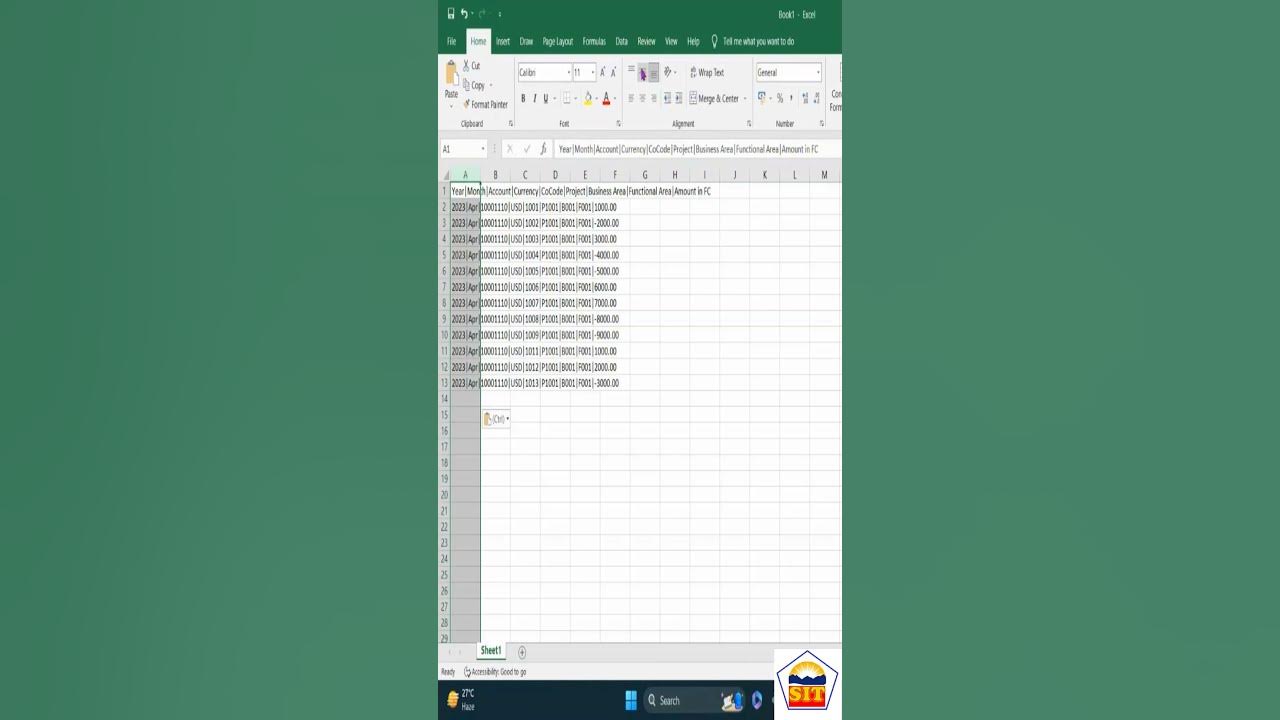This screenshot has height=720, width=1280.
Task: Expand the Name Box dropdown
Action: 483,149
